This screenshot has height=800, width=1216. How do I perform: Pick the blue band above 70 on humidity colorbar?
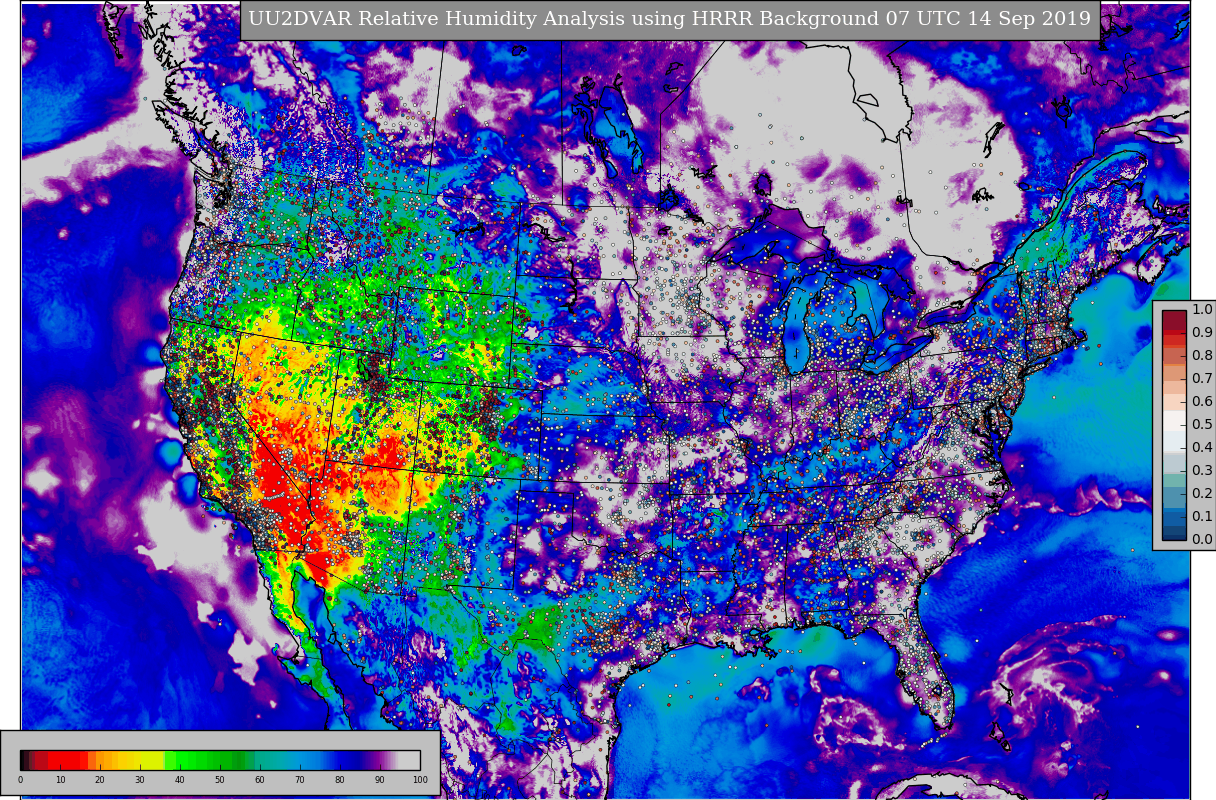point(300,760)
